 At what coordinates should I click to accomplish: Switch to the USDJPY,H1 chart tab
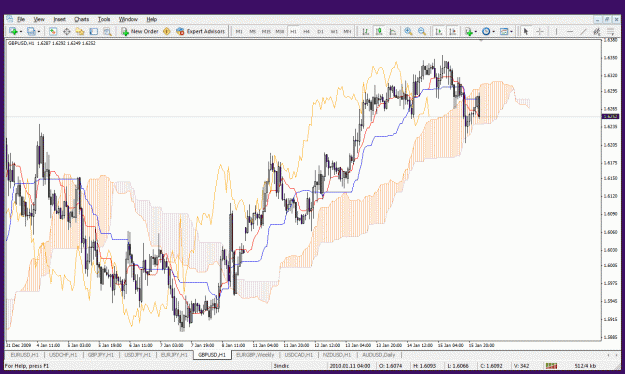pos(138,355)
